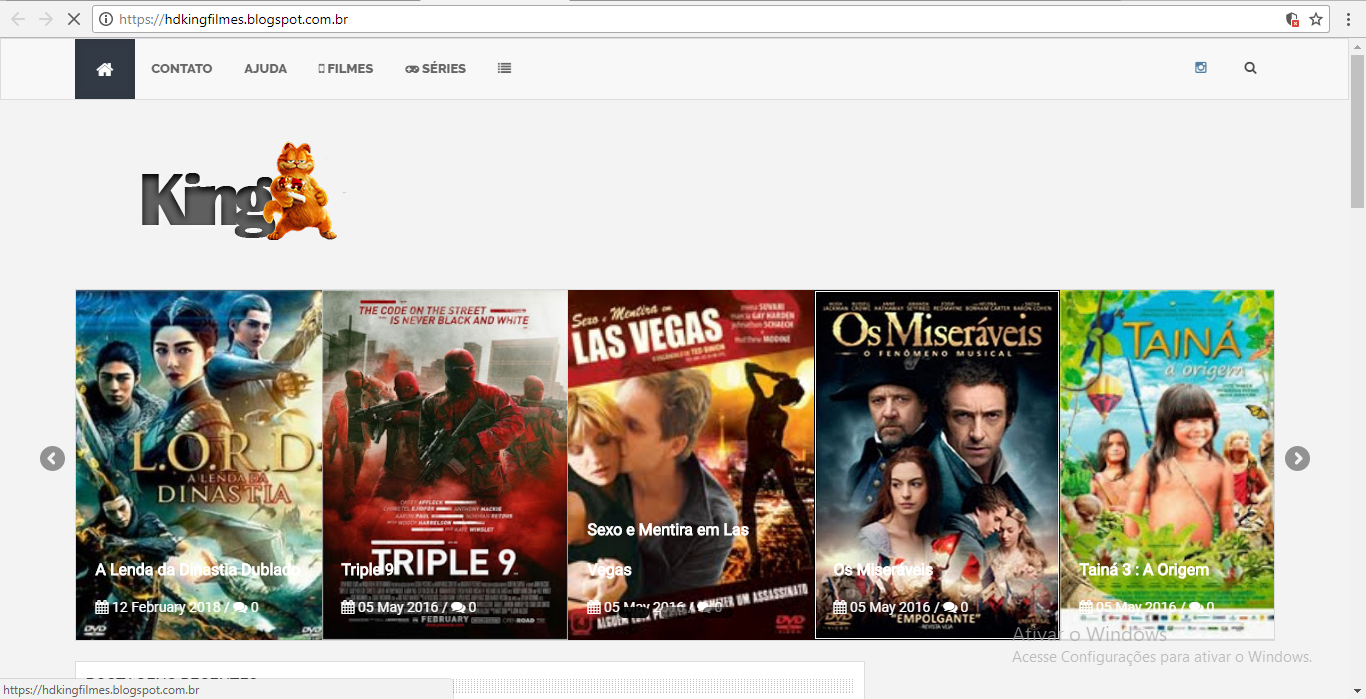This screenshot has height=699, width=1366.
Task: Open the AJUDA menu item
Action: (265, 69)
